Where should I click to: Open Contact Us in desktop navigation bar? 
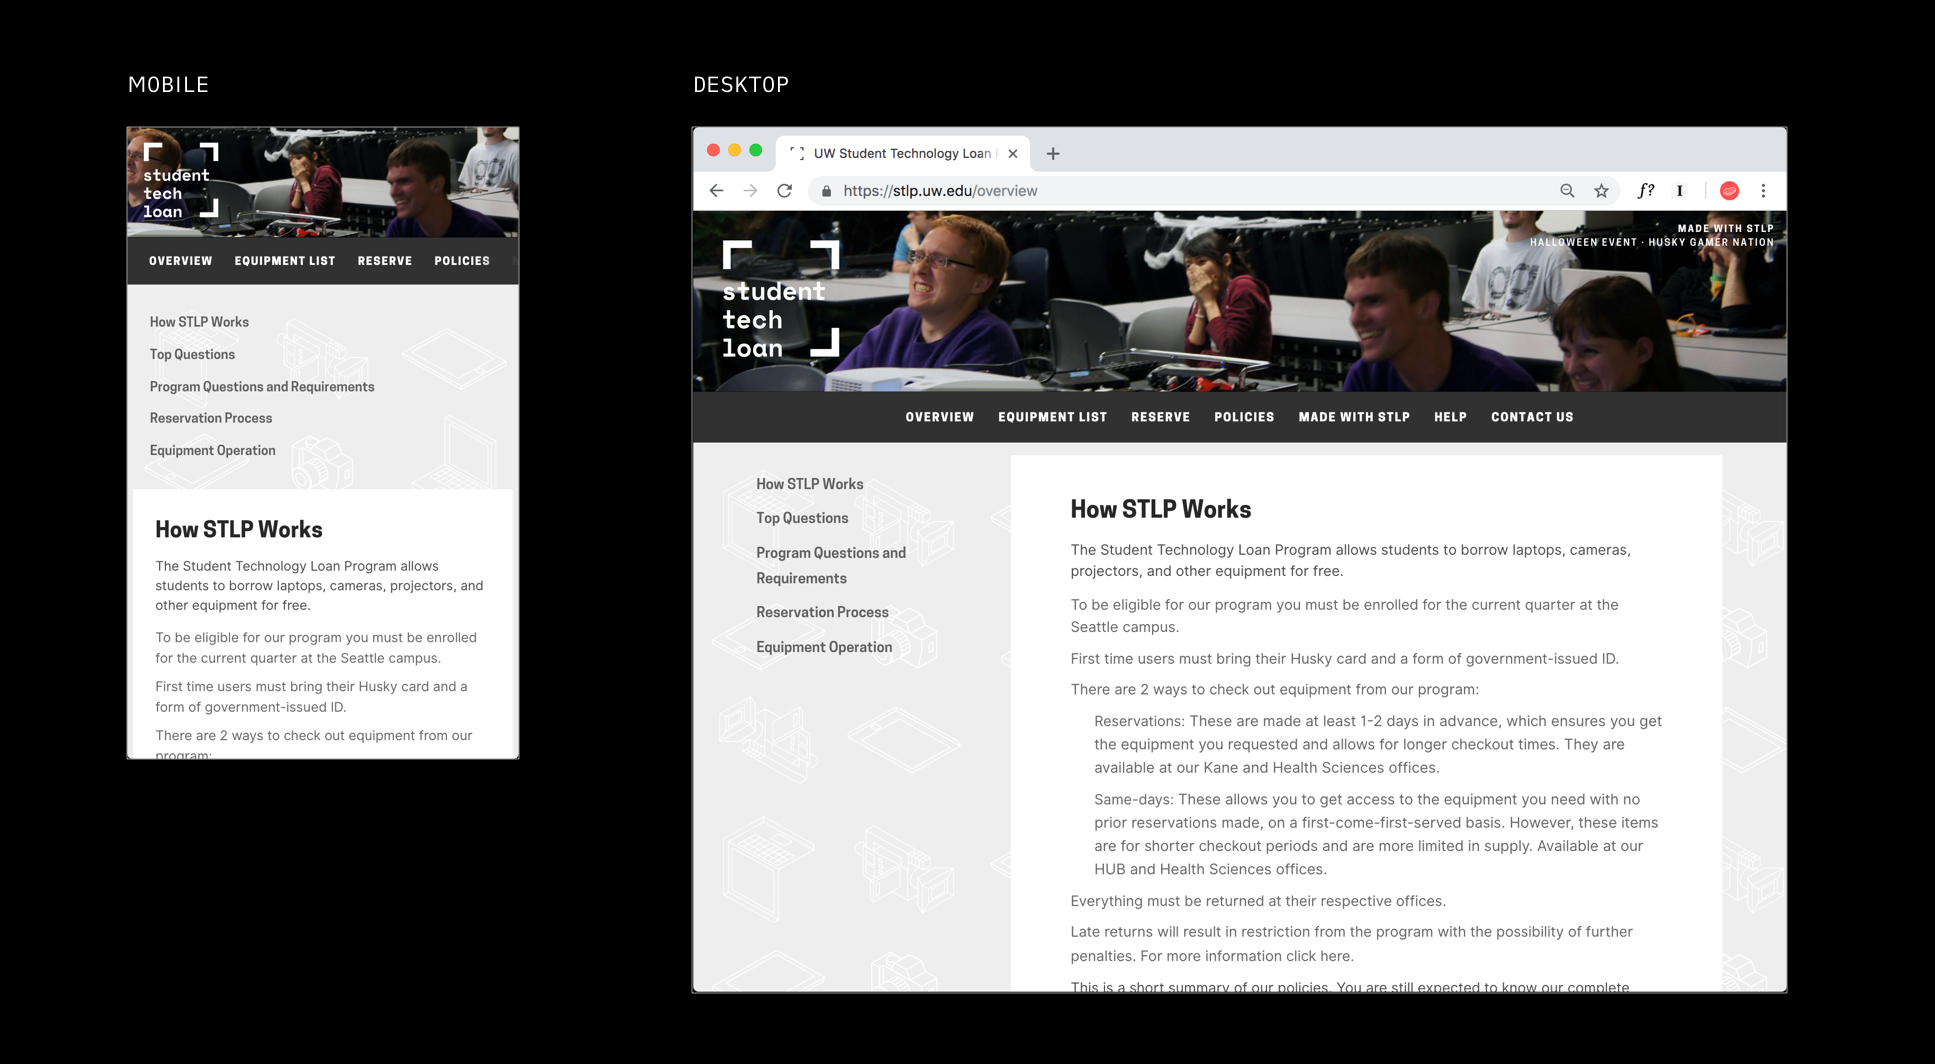tap(1532, 417)
